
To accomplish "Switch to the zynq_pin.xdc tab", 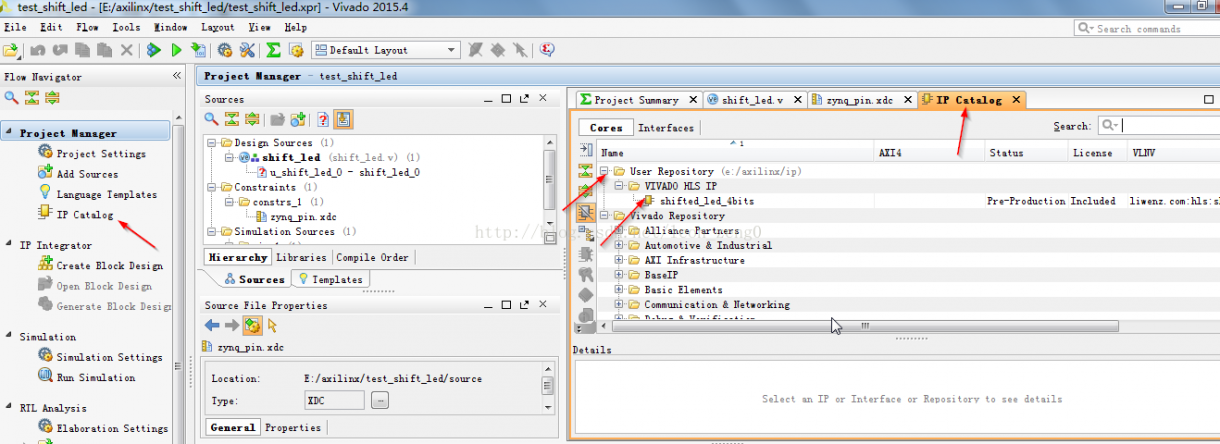I will tap(862, 100).
